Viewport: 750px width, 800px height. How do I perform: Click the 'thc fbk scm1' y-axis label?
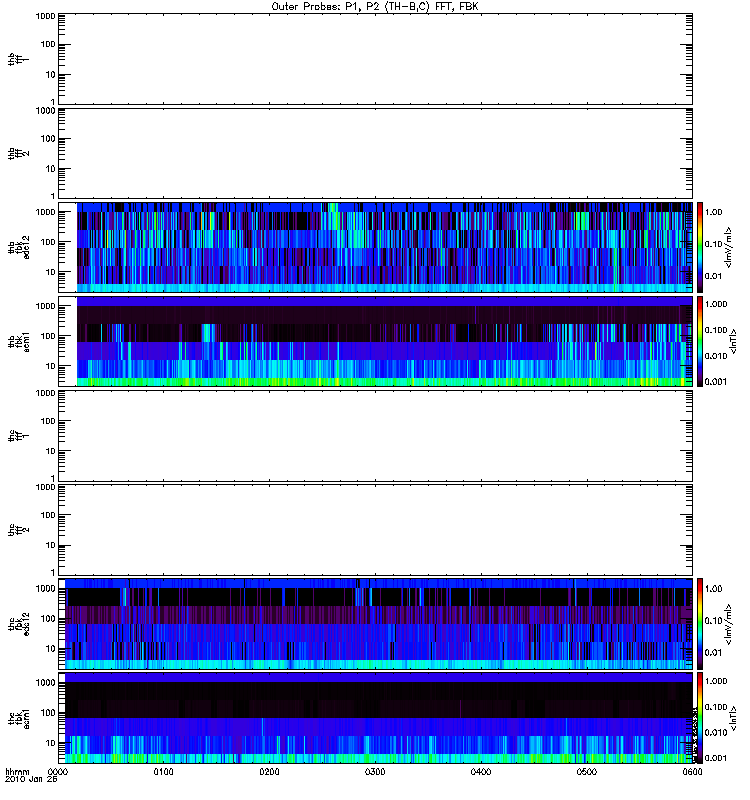[19, 718]
